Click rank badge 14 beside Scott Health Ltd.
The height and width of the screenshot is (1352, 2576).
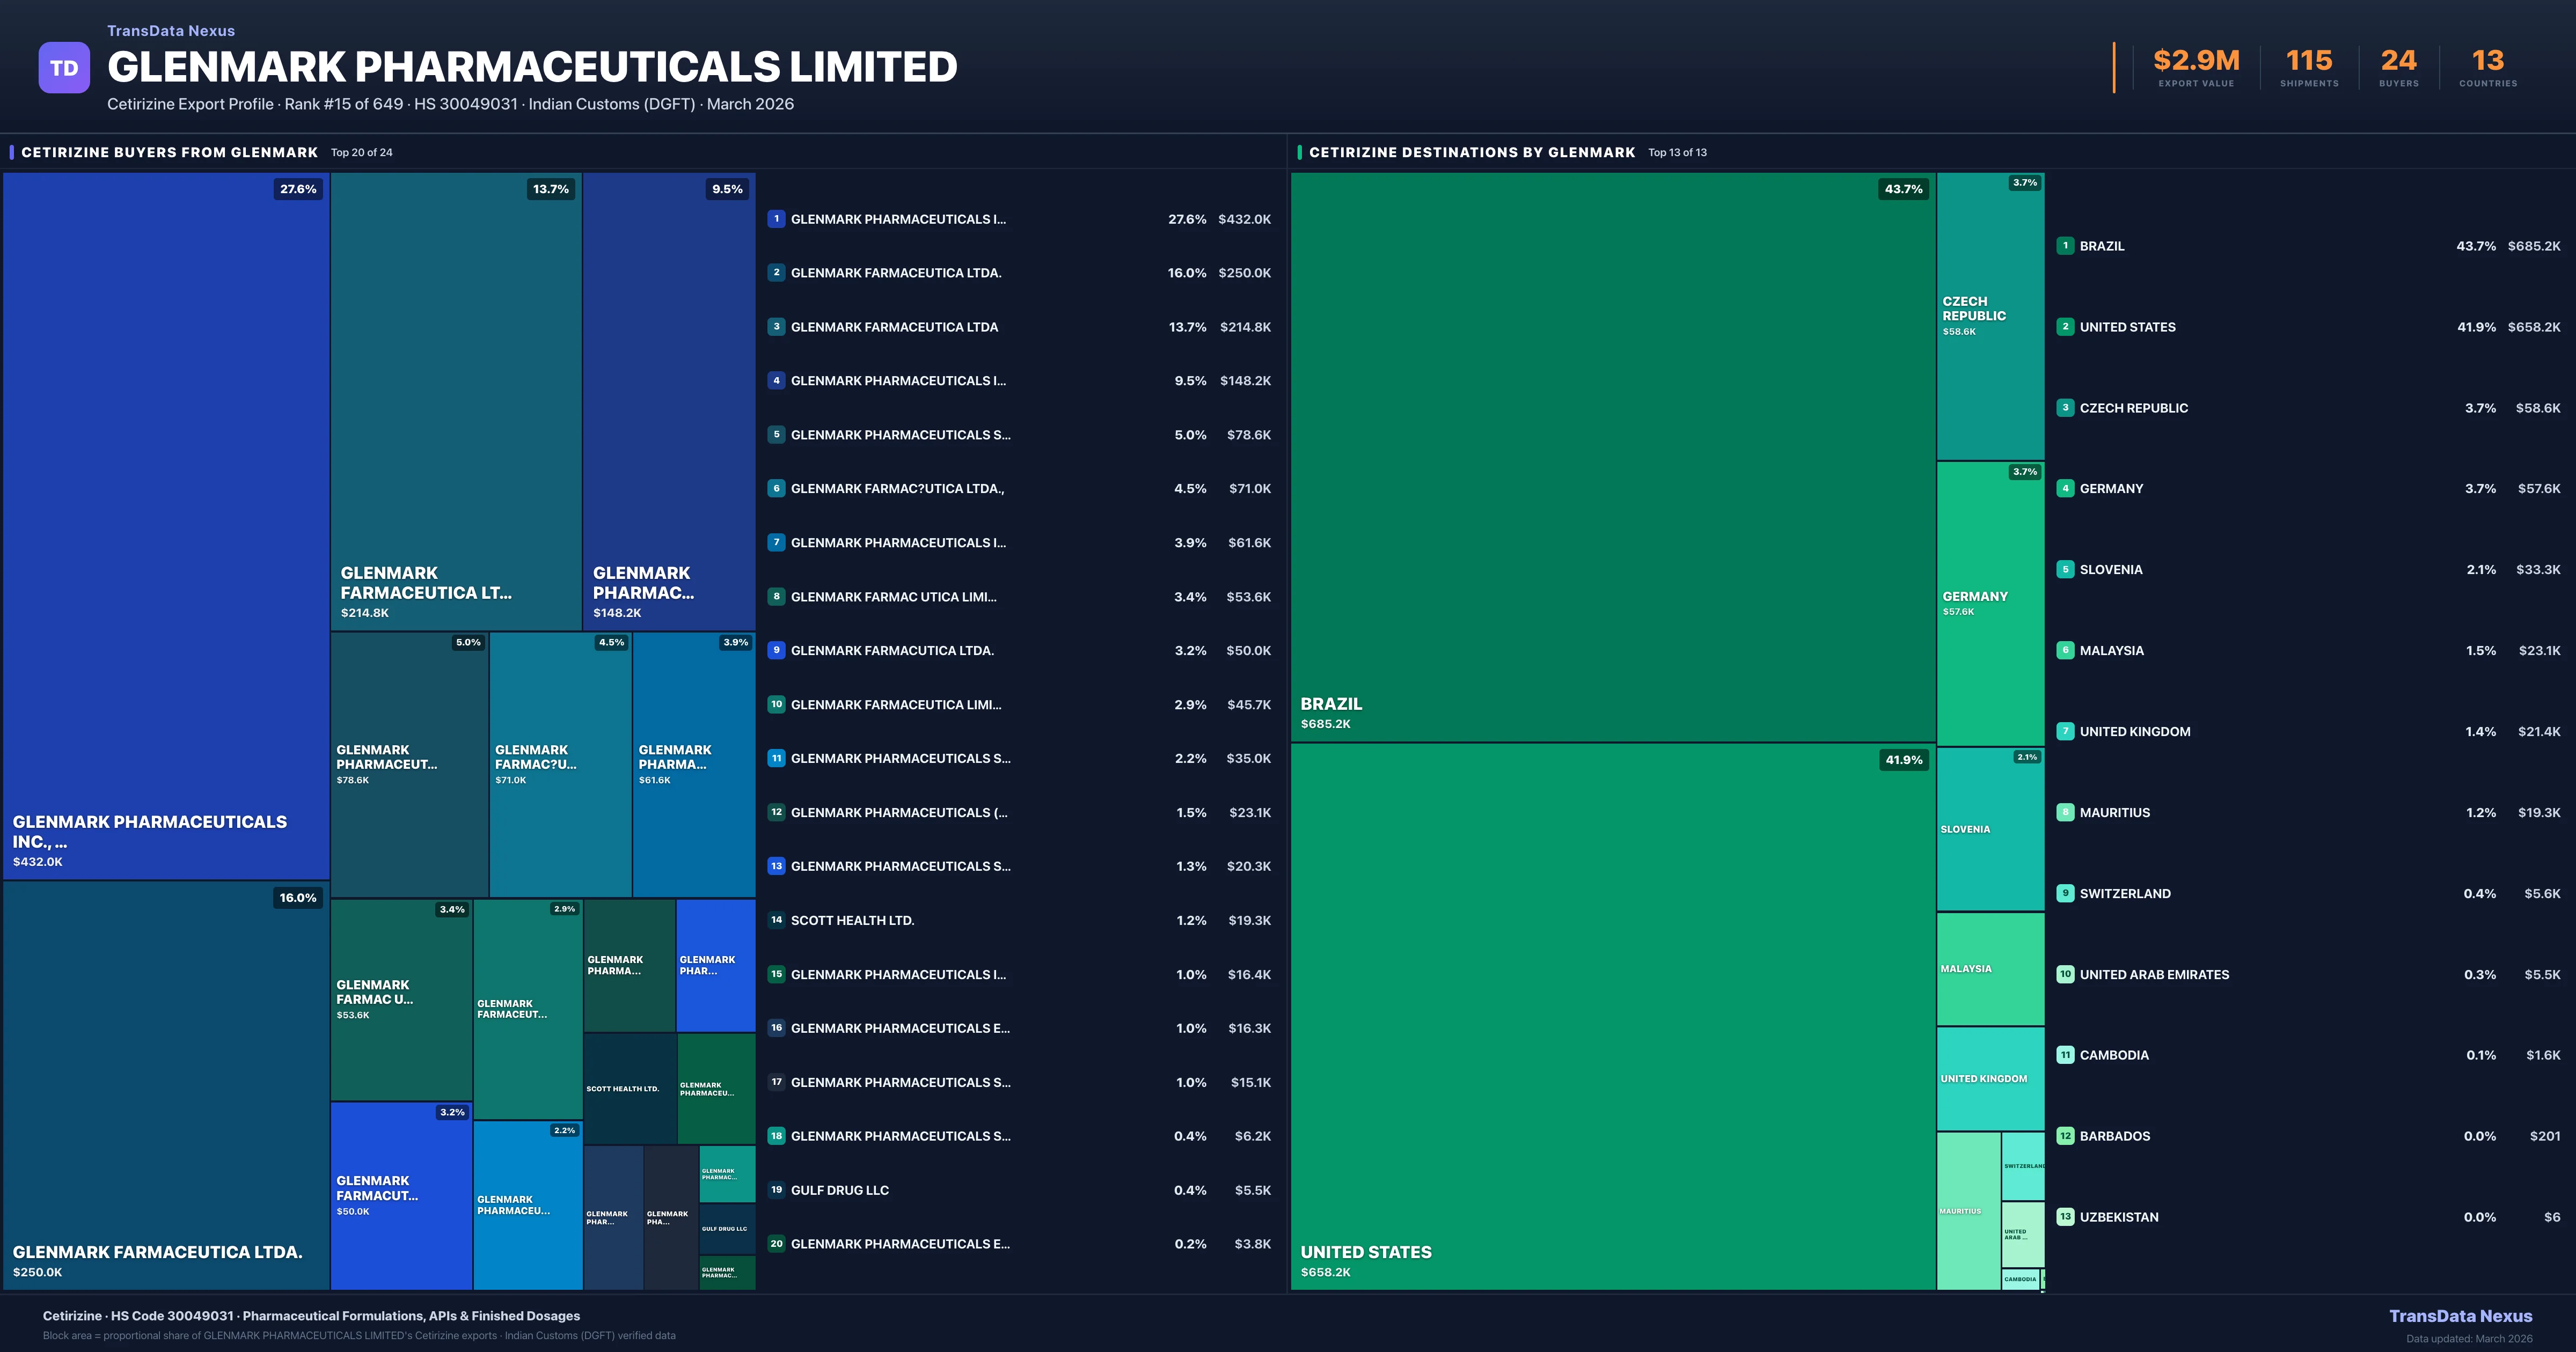point(776,920)
